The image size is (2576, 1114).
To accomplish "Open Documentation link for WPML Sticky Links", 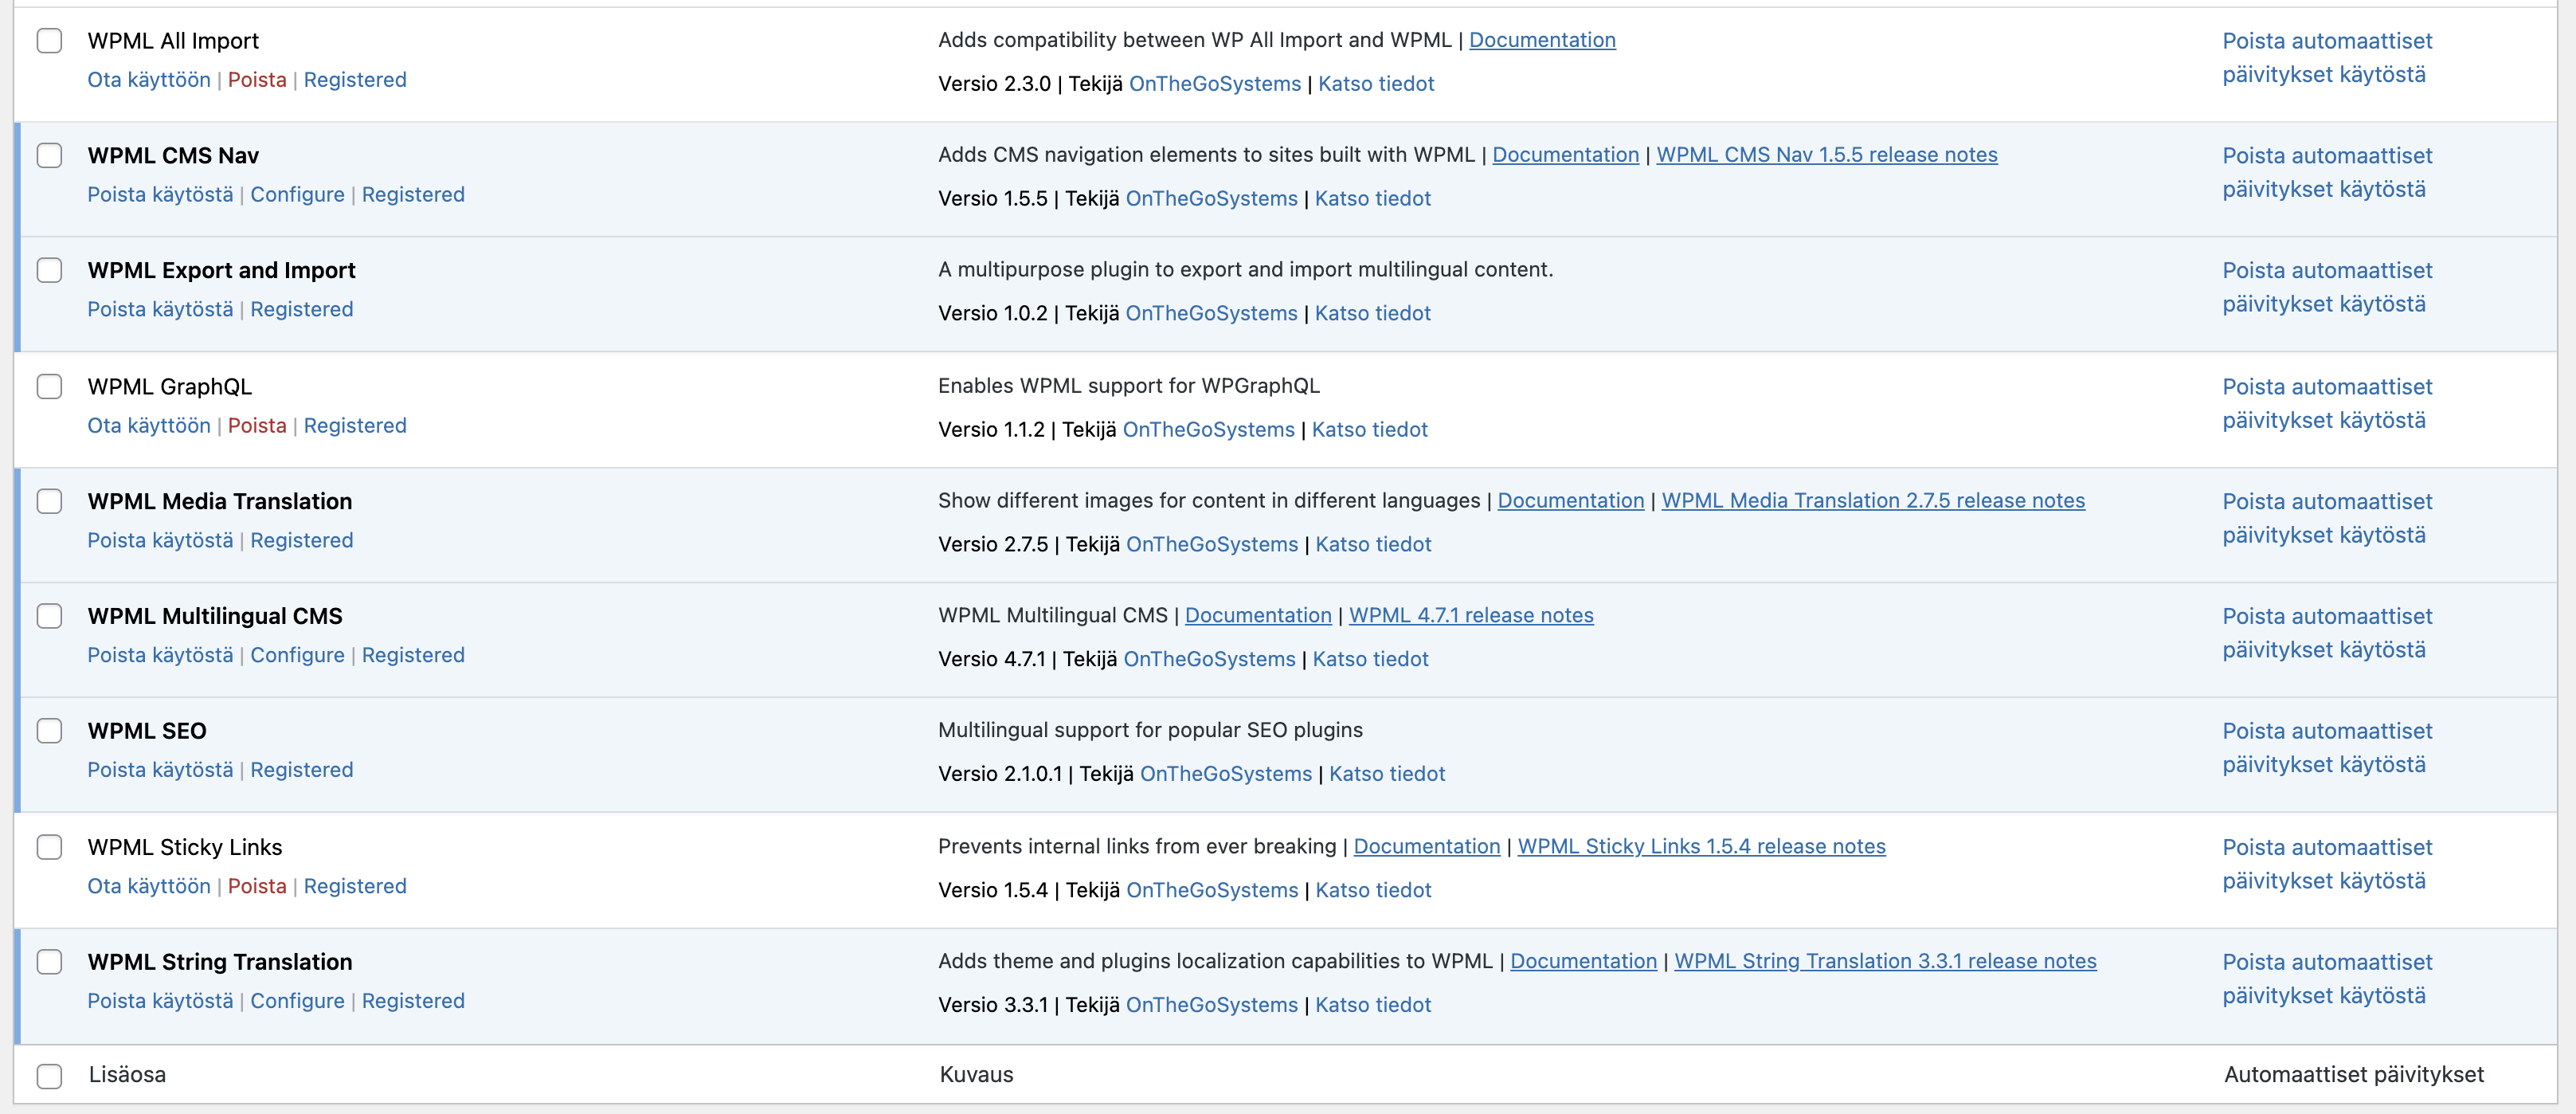I will point(1426,847).
